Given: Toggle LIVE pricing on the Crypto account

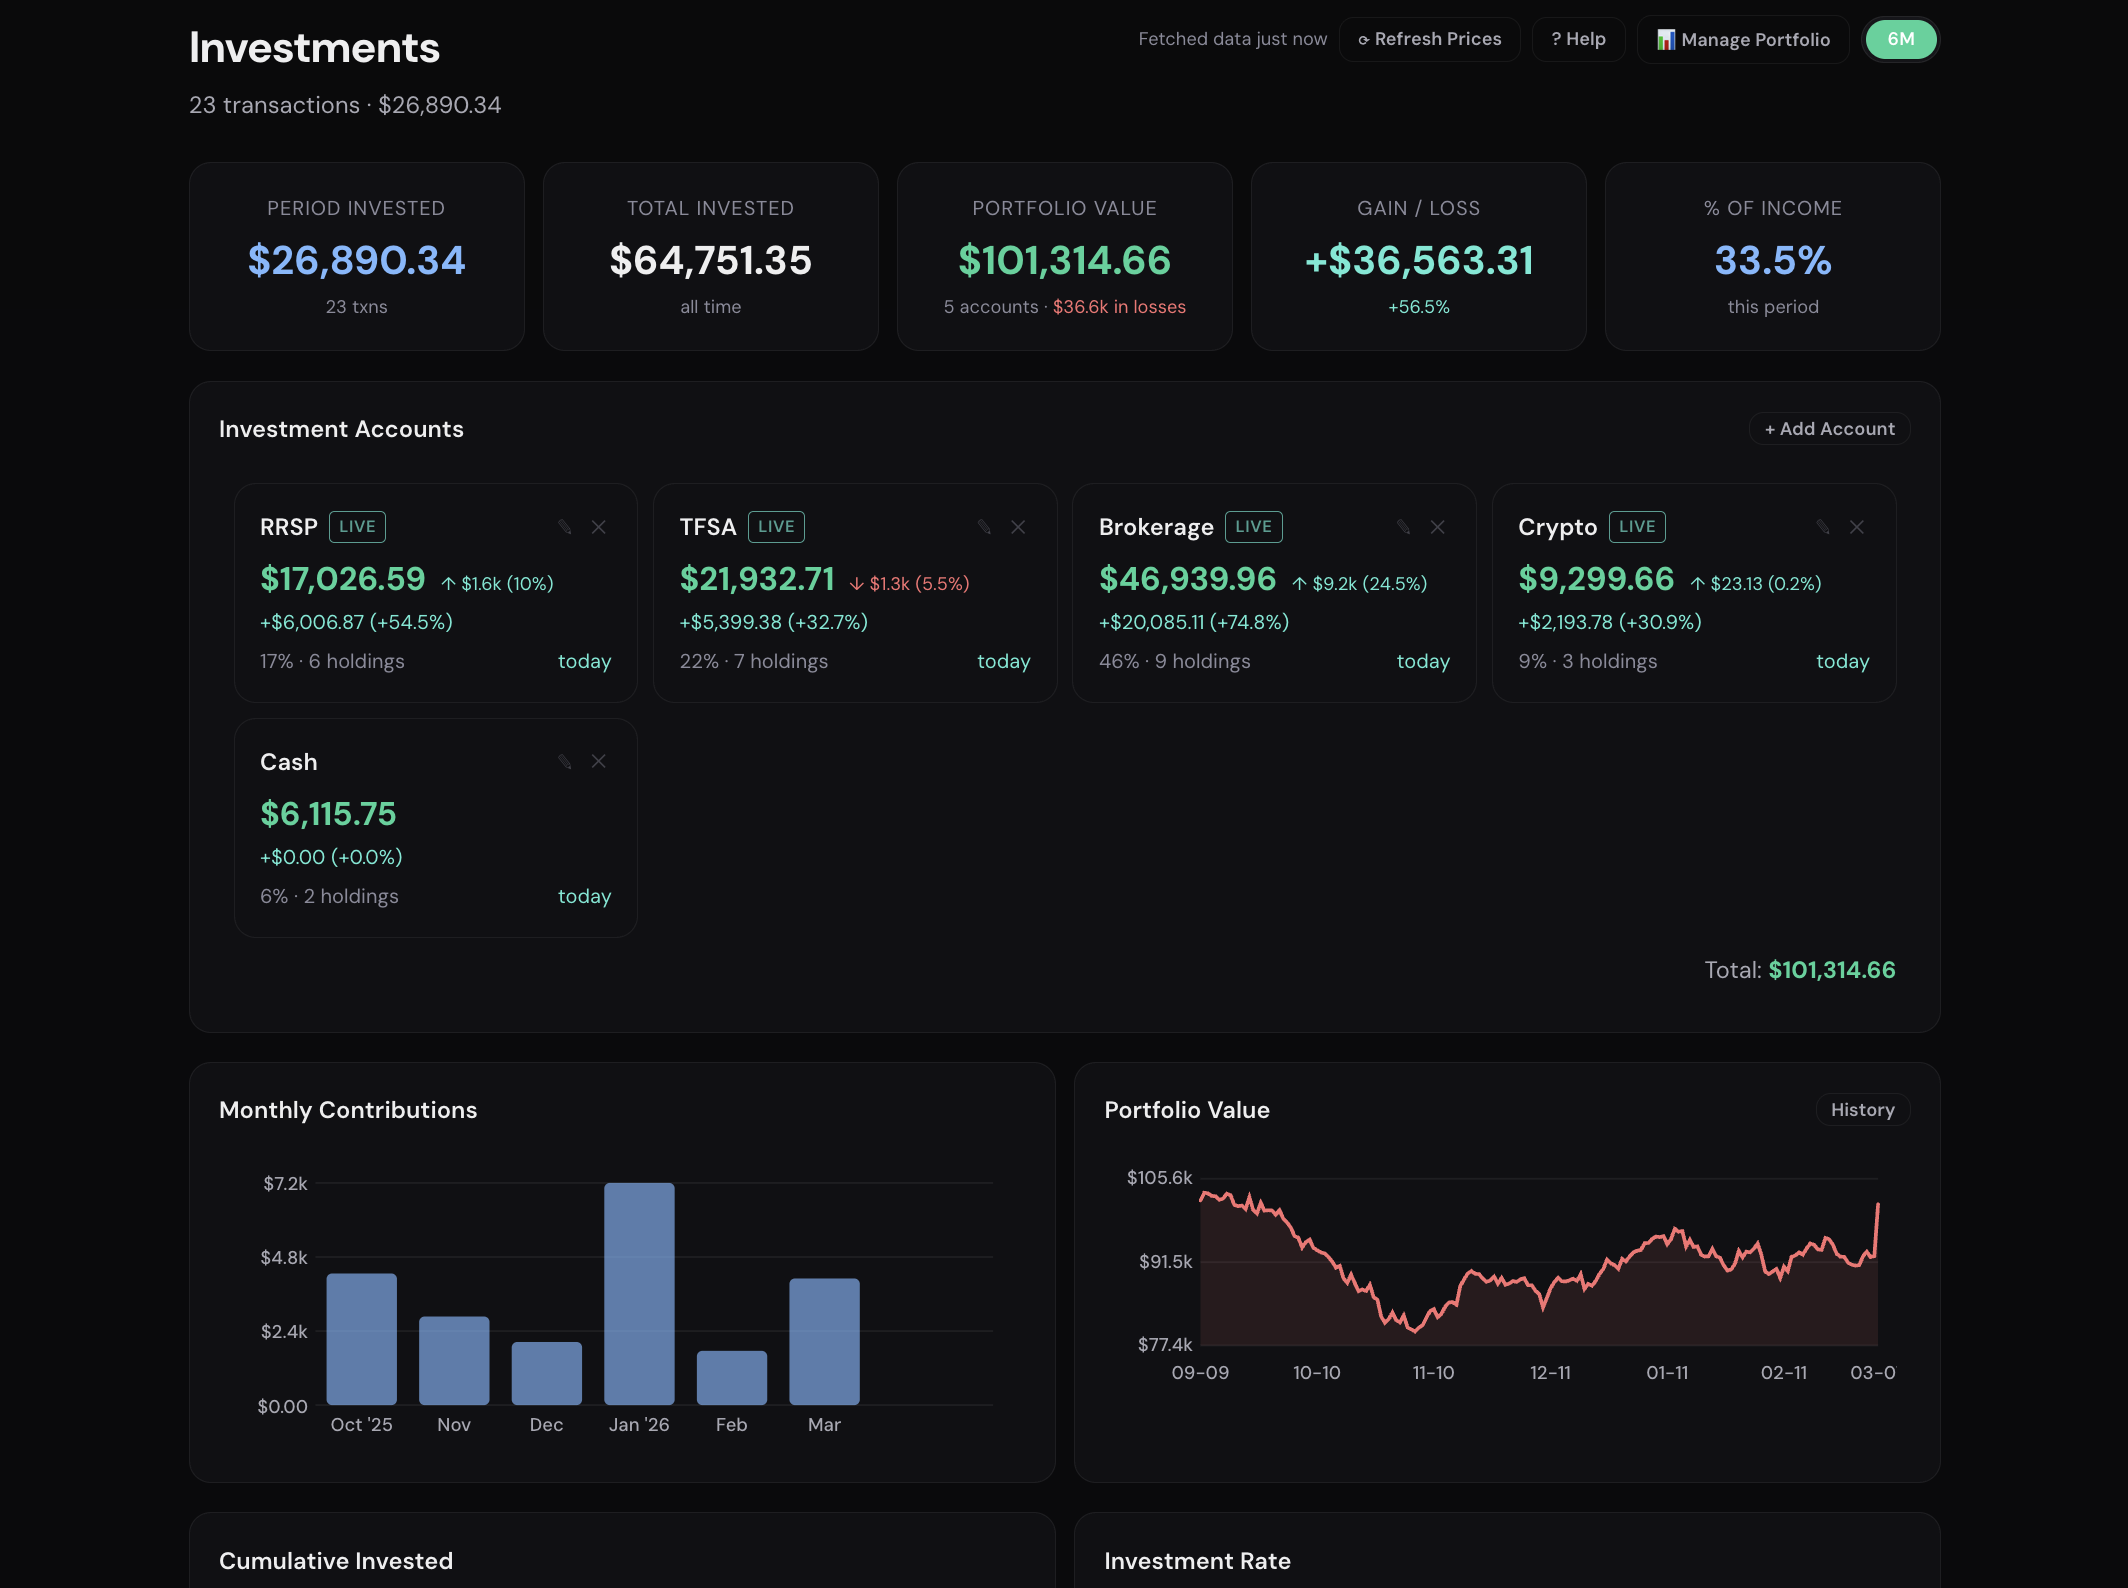Looking at the screenshot, I should pos(1637,527).
